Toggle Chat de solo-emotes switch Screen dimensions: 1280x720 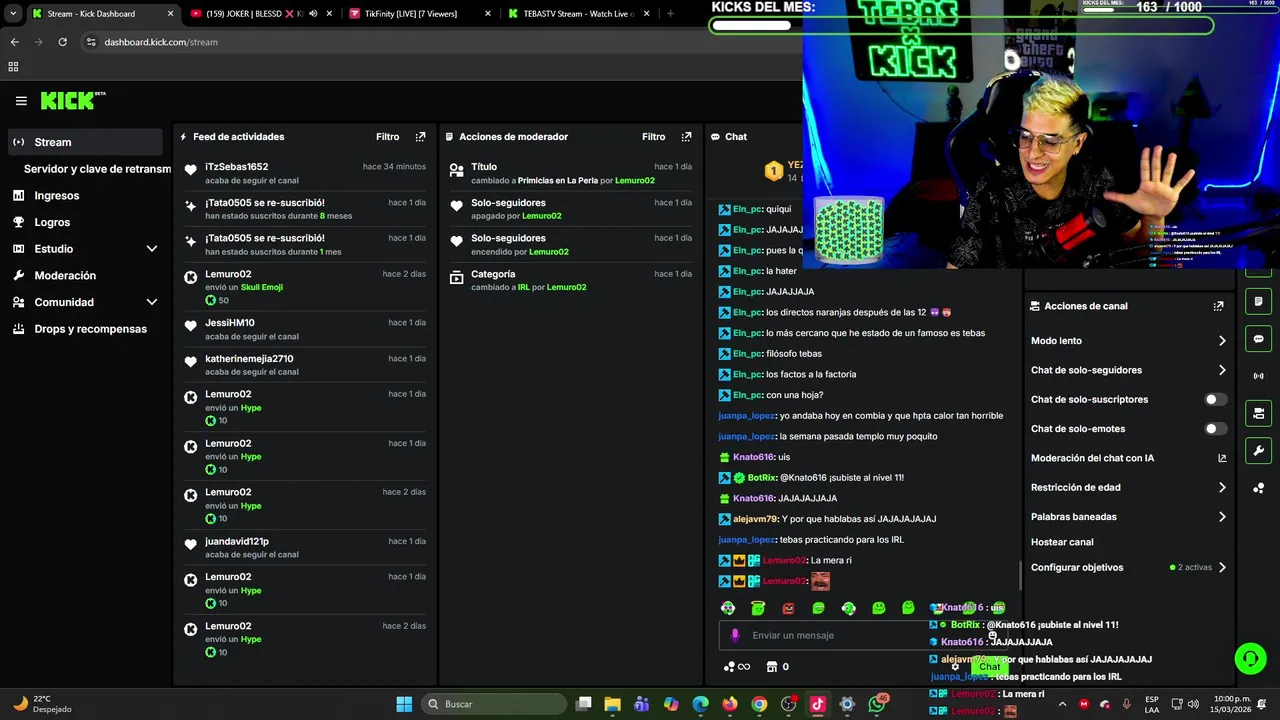pyautogui.click(x=1215, y=429)
